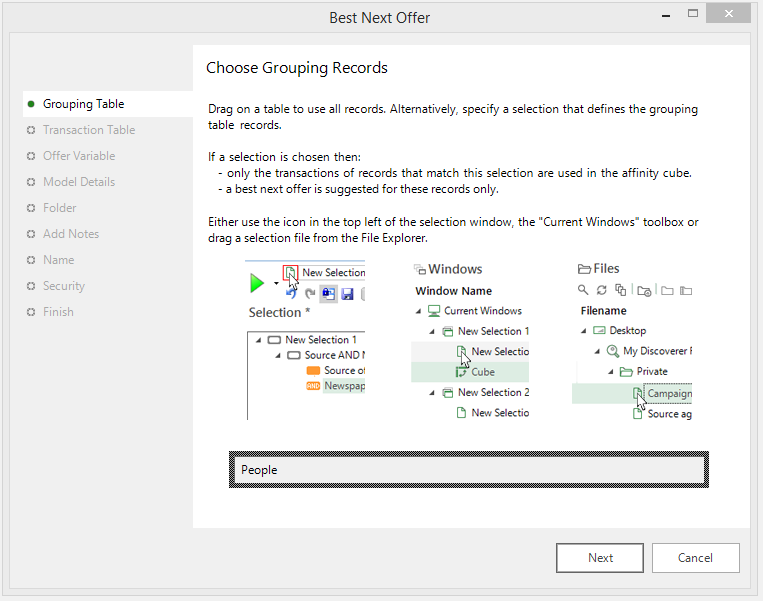Click the orange AND Newspaper icon

pos(313,386)
